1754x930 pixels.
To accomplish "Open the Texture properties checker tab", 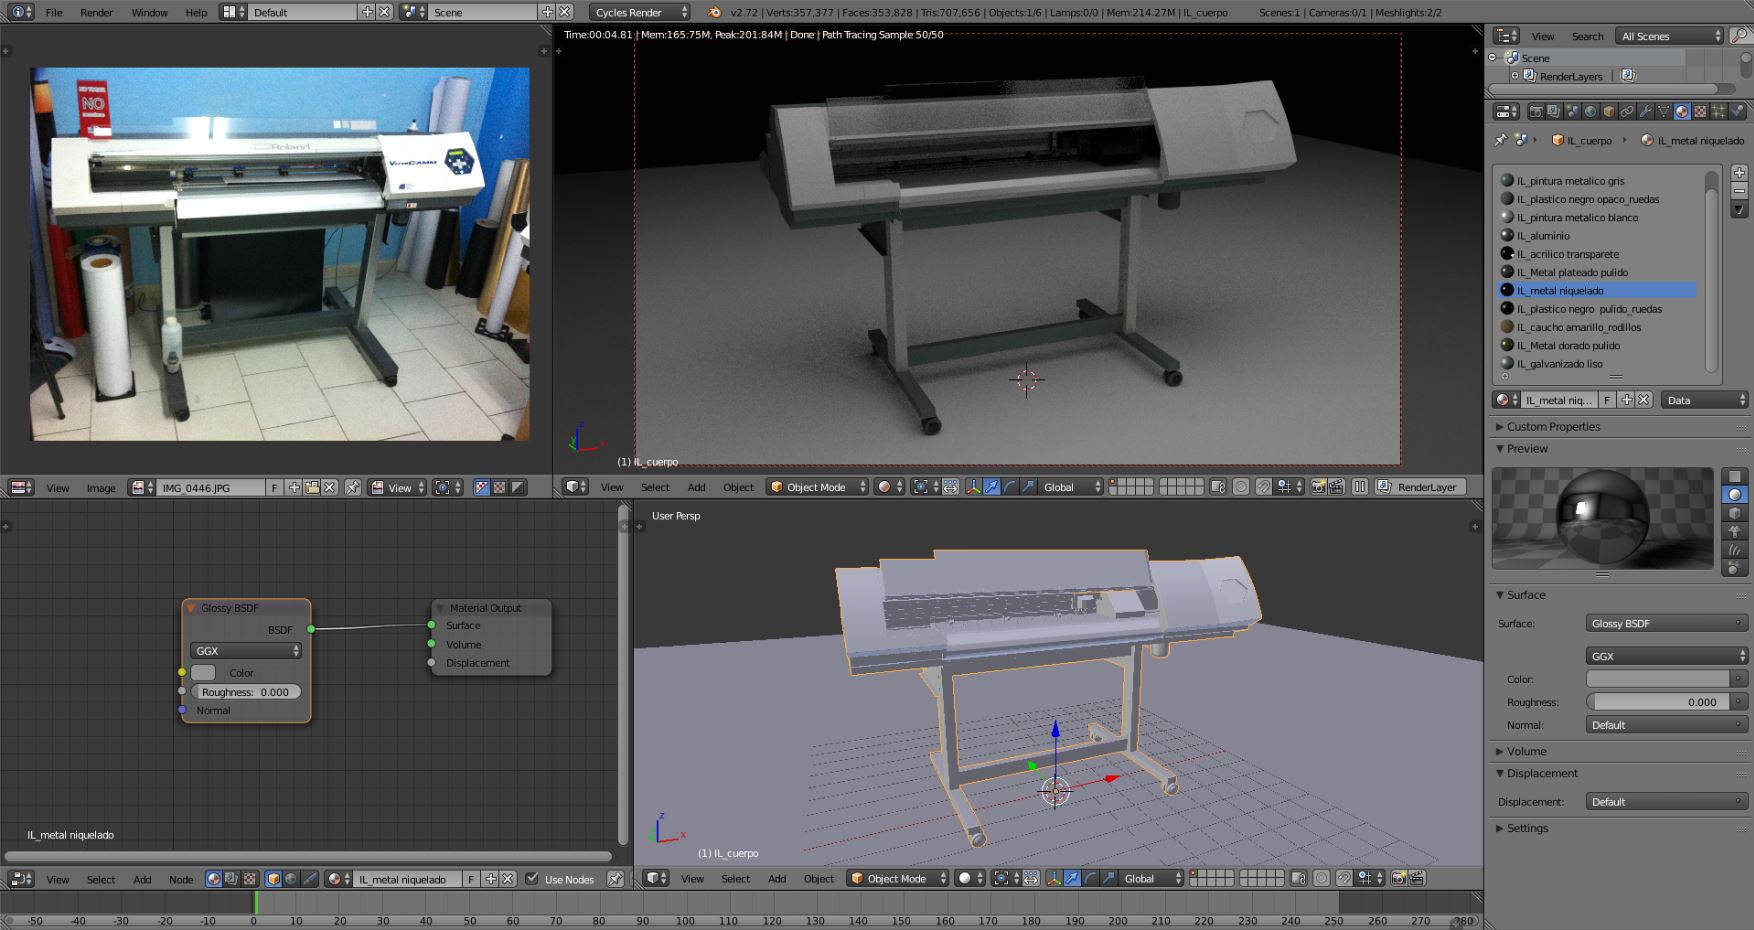I will [1700, 112].
